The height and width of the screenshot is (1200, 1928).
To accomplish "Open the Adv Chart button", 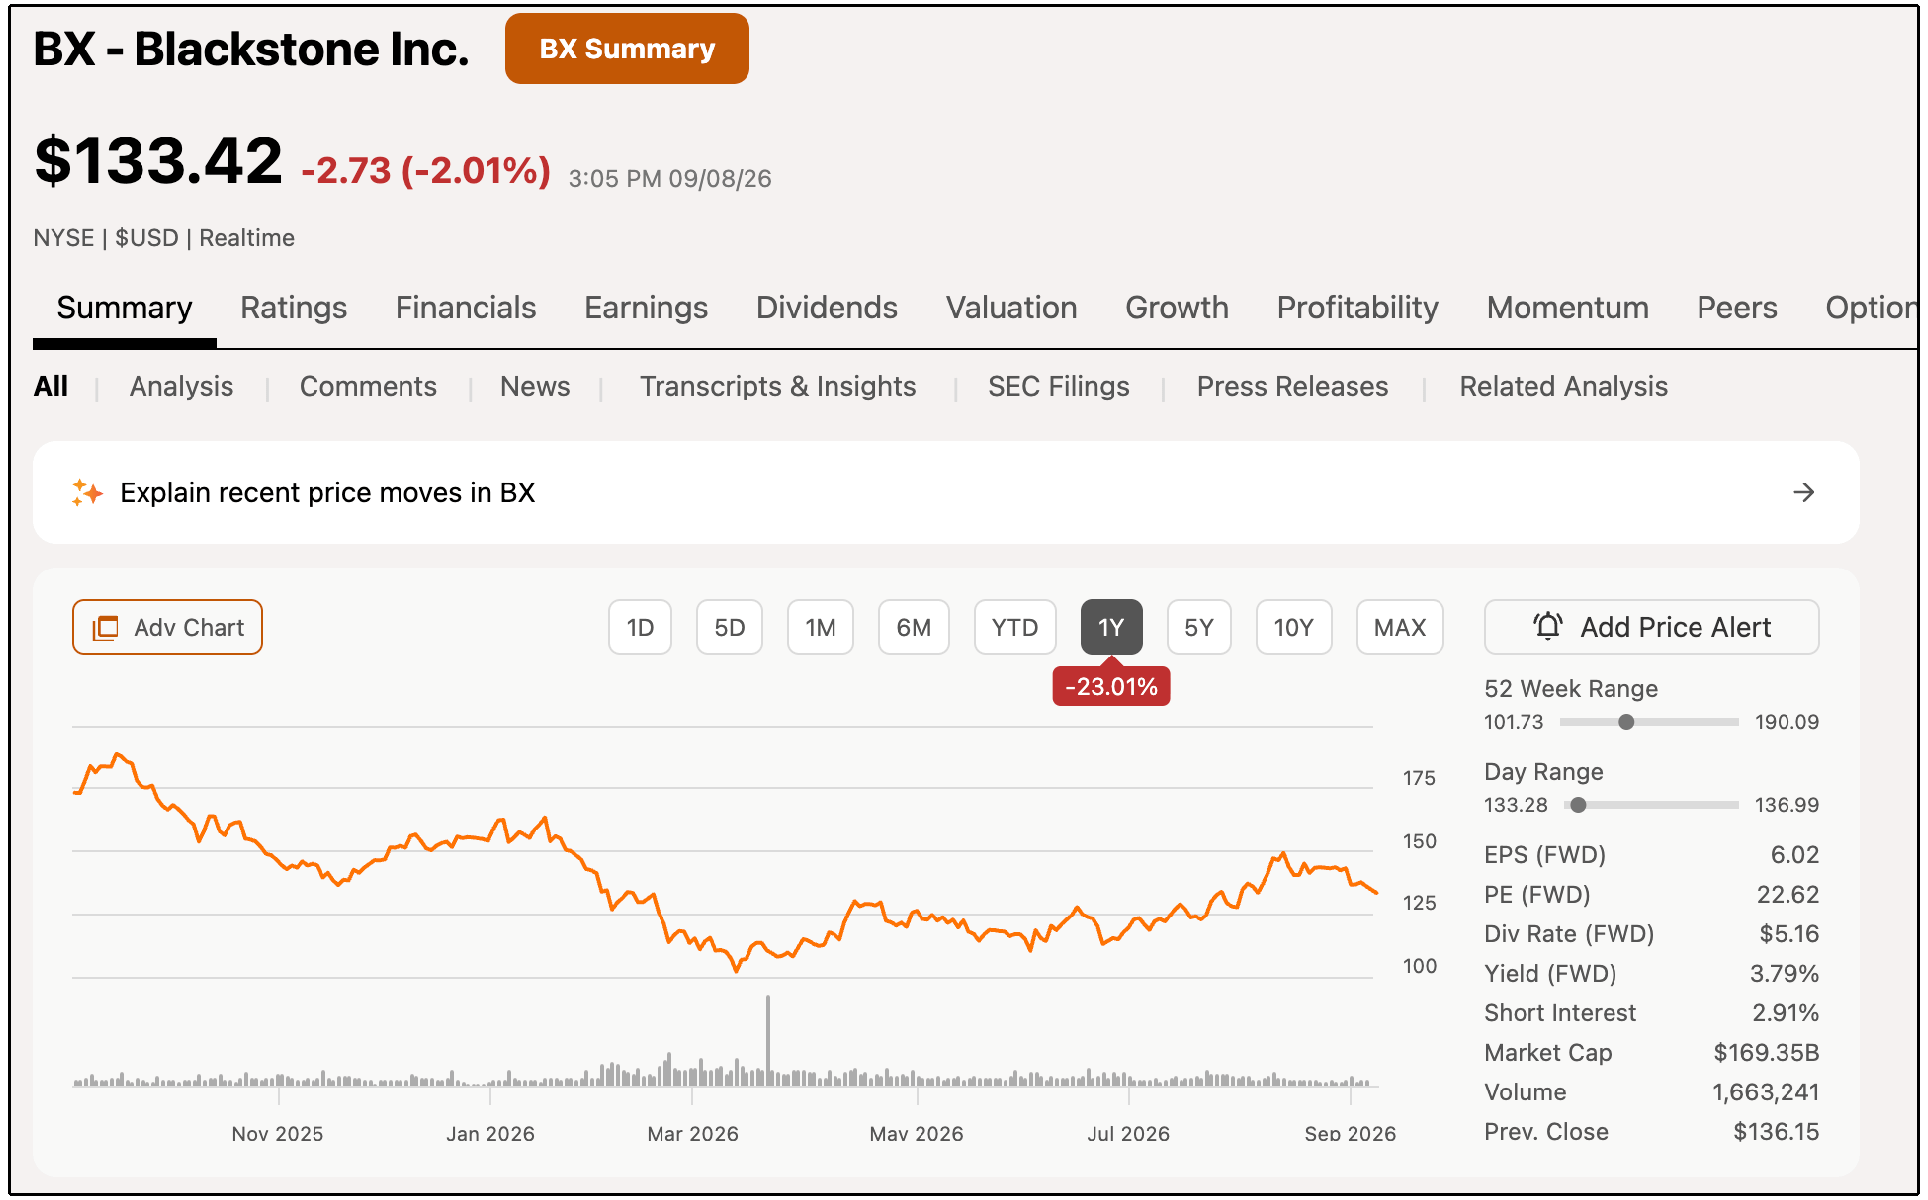I will 167,627.
